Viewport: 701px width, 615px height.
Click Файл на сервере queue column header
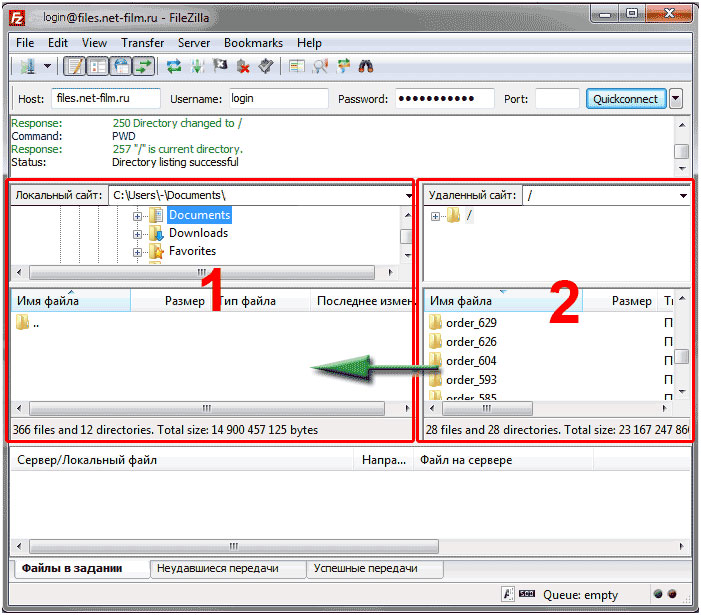pyautogui.click(x=504, y=460)
